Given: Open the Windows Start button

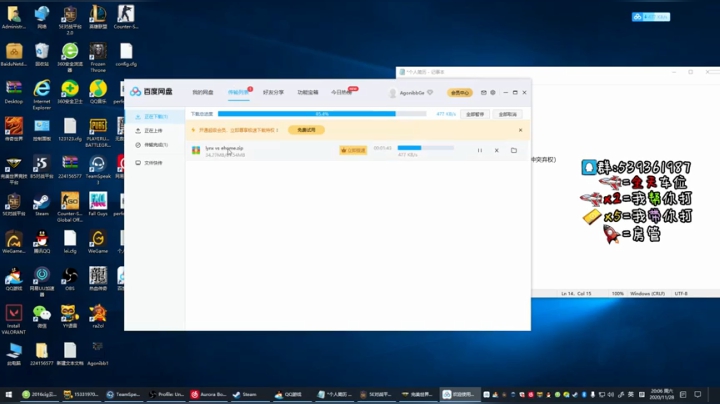Looking at the screenshot, I should 8,394.
